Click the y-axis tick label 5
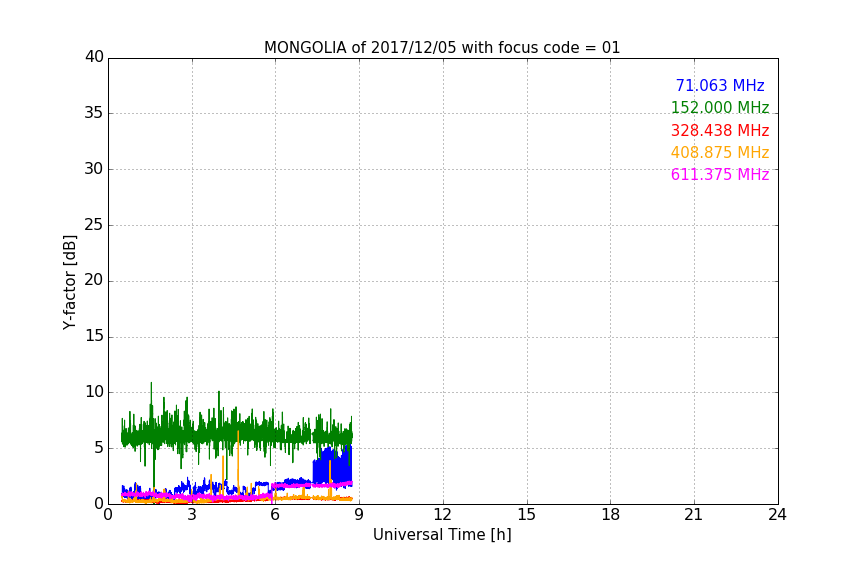 (x=99, y=448)
